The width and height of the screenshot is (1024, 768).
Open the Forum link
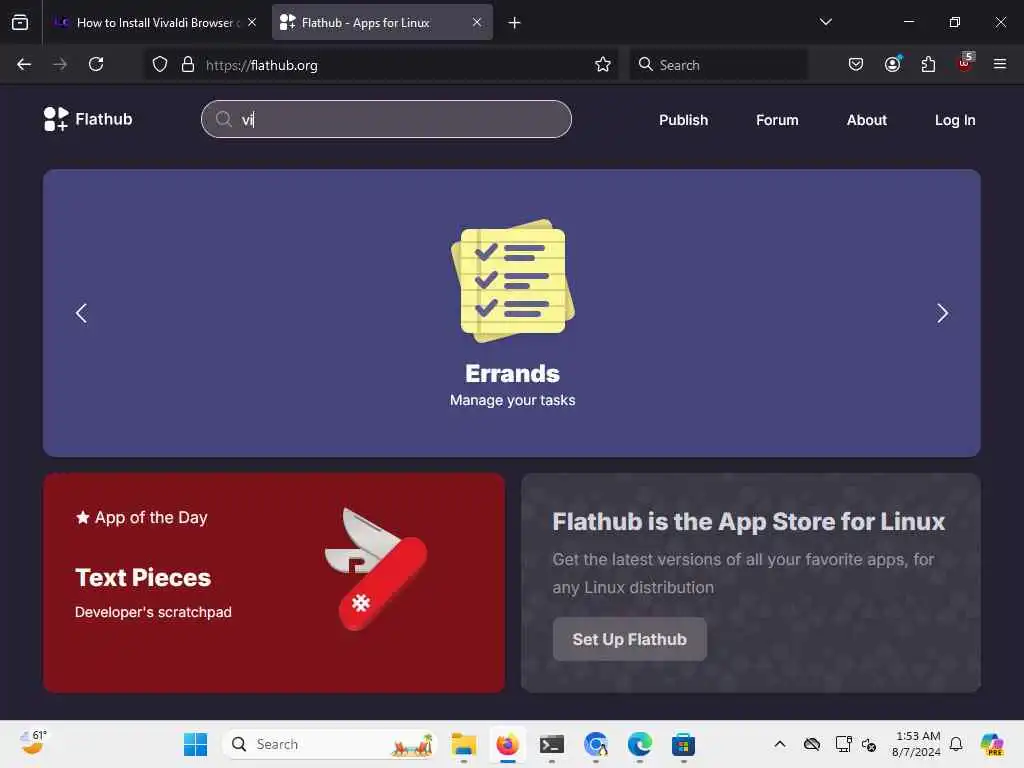(x=777, y=120)
